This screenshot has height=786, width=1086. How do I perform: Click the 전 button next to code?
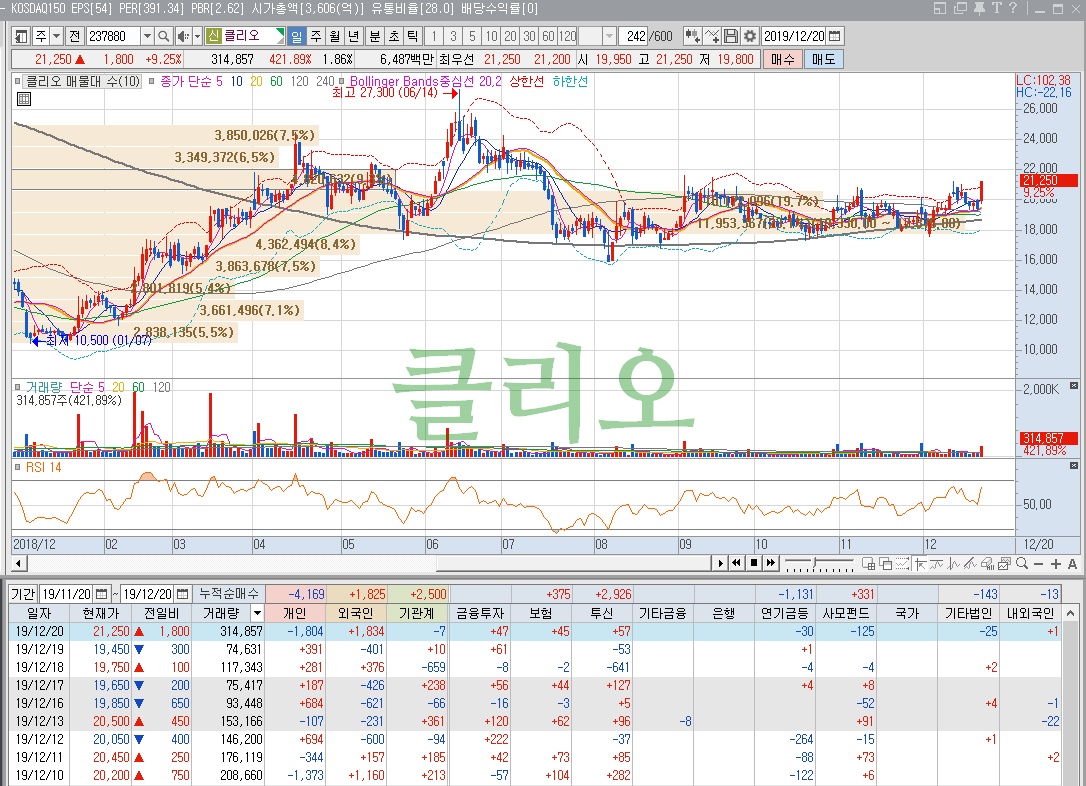[x=75, y=36]
